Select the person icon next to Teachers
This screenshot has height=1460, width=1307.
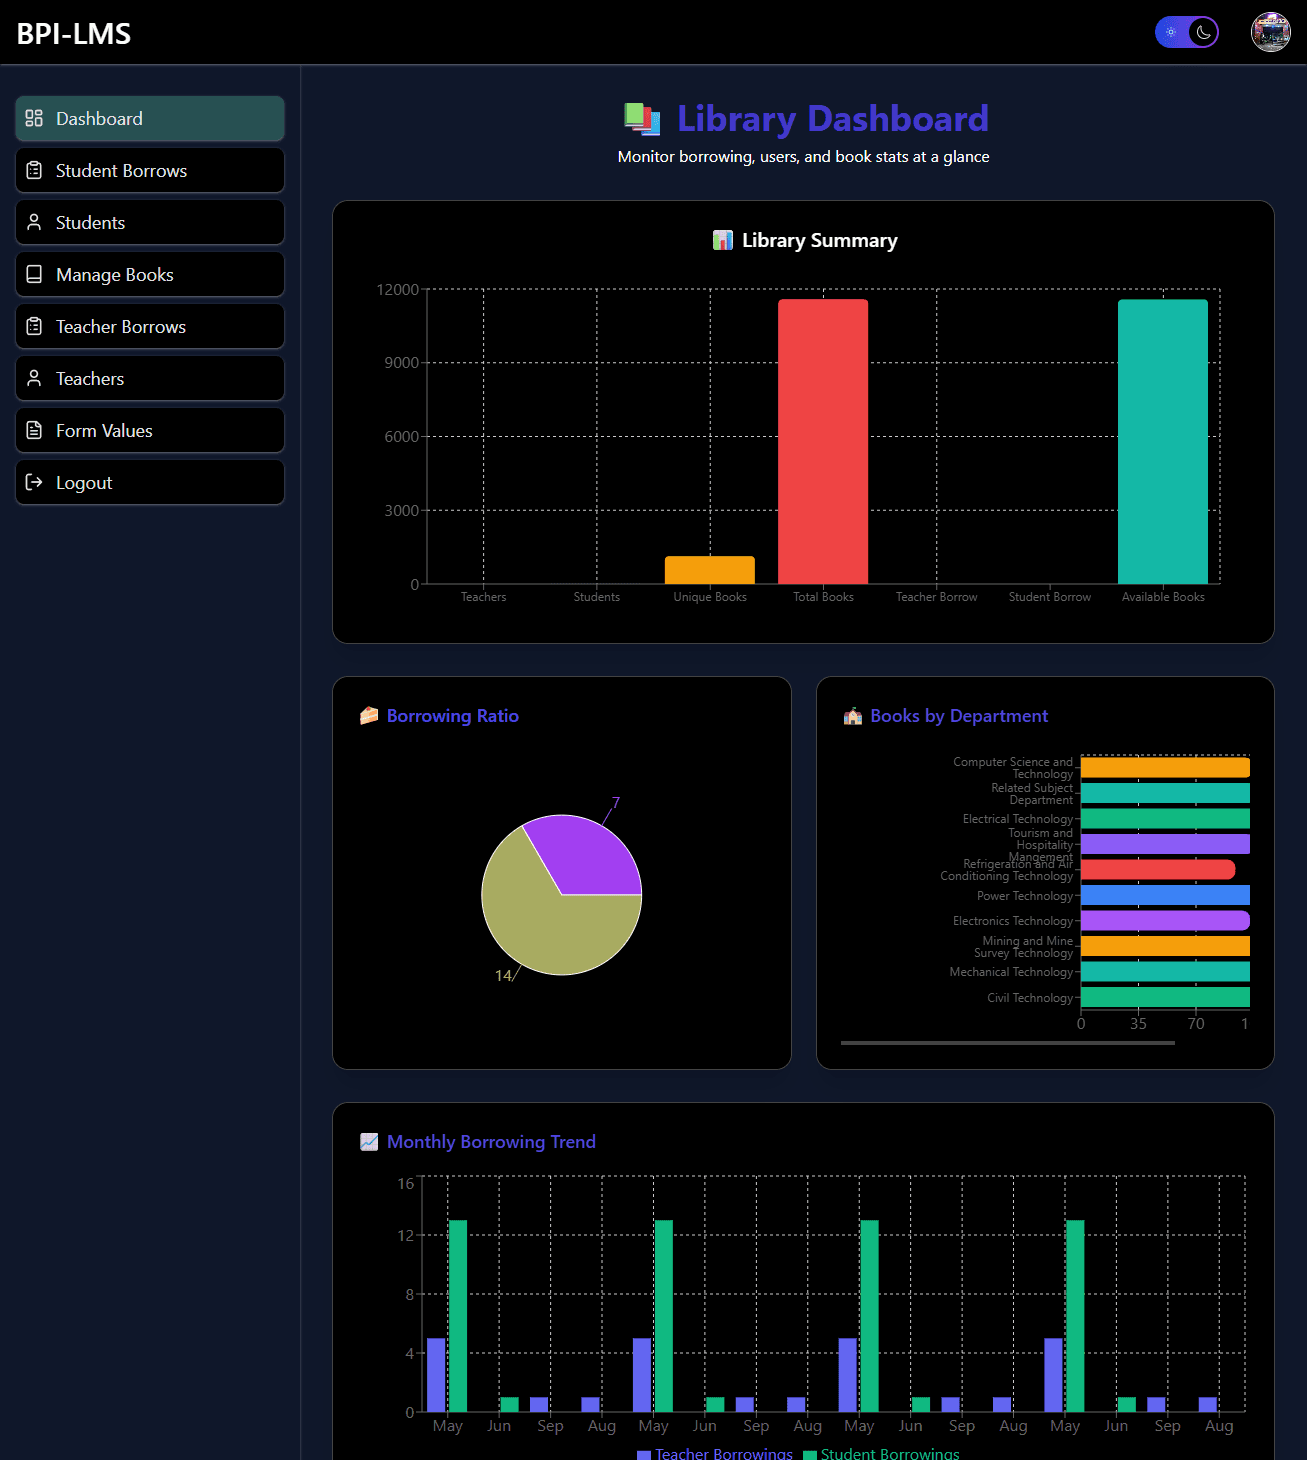click(x=34, y=378)
